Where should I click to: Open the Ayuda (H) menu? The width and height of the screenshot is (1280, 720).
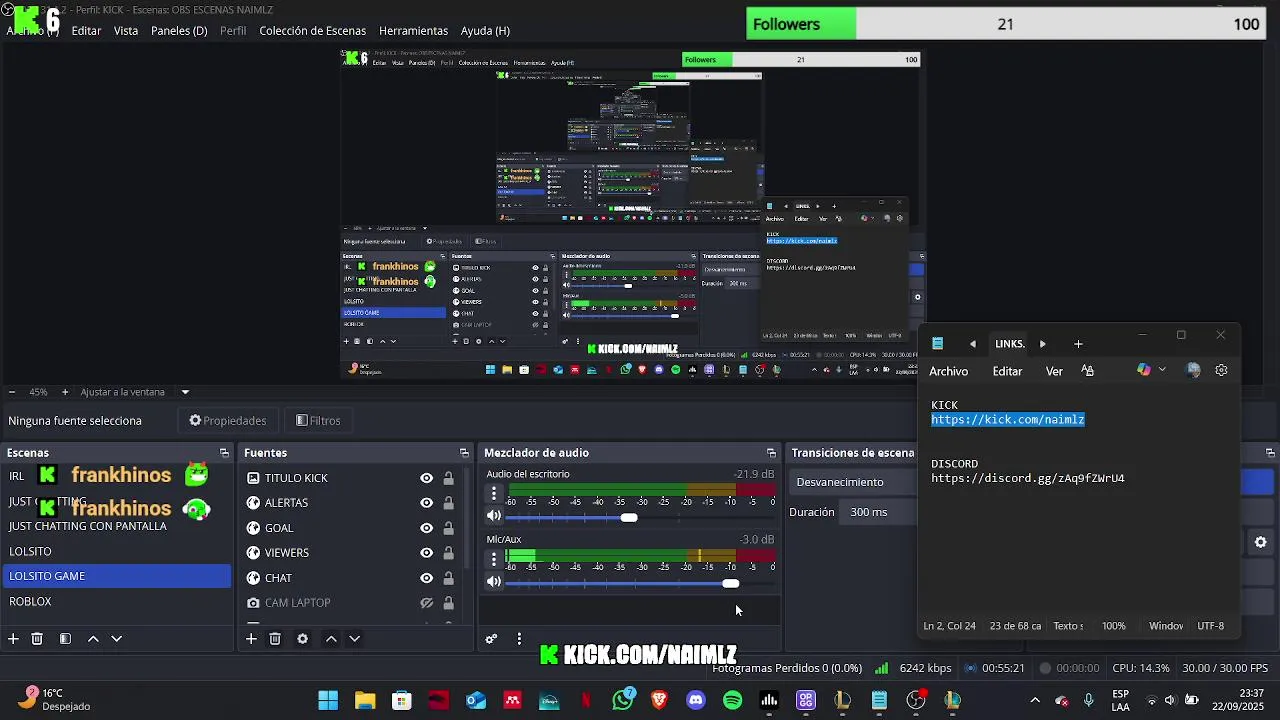click(485, 31)
